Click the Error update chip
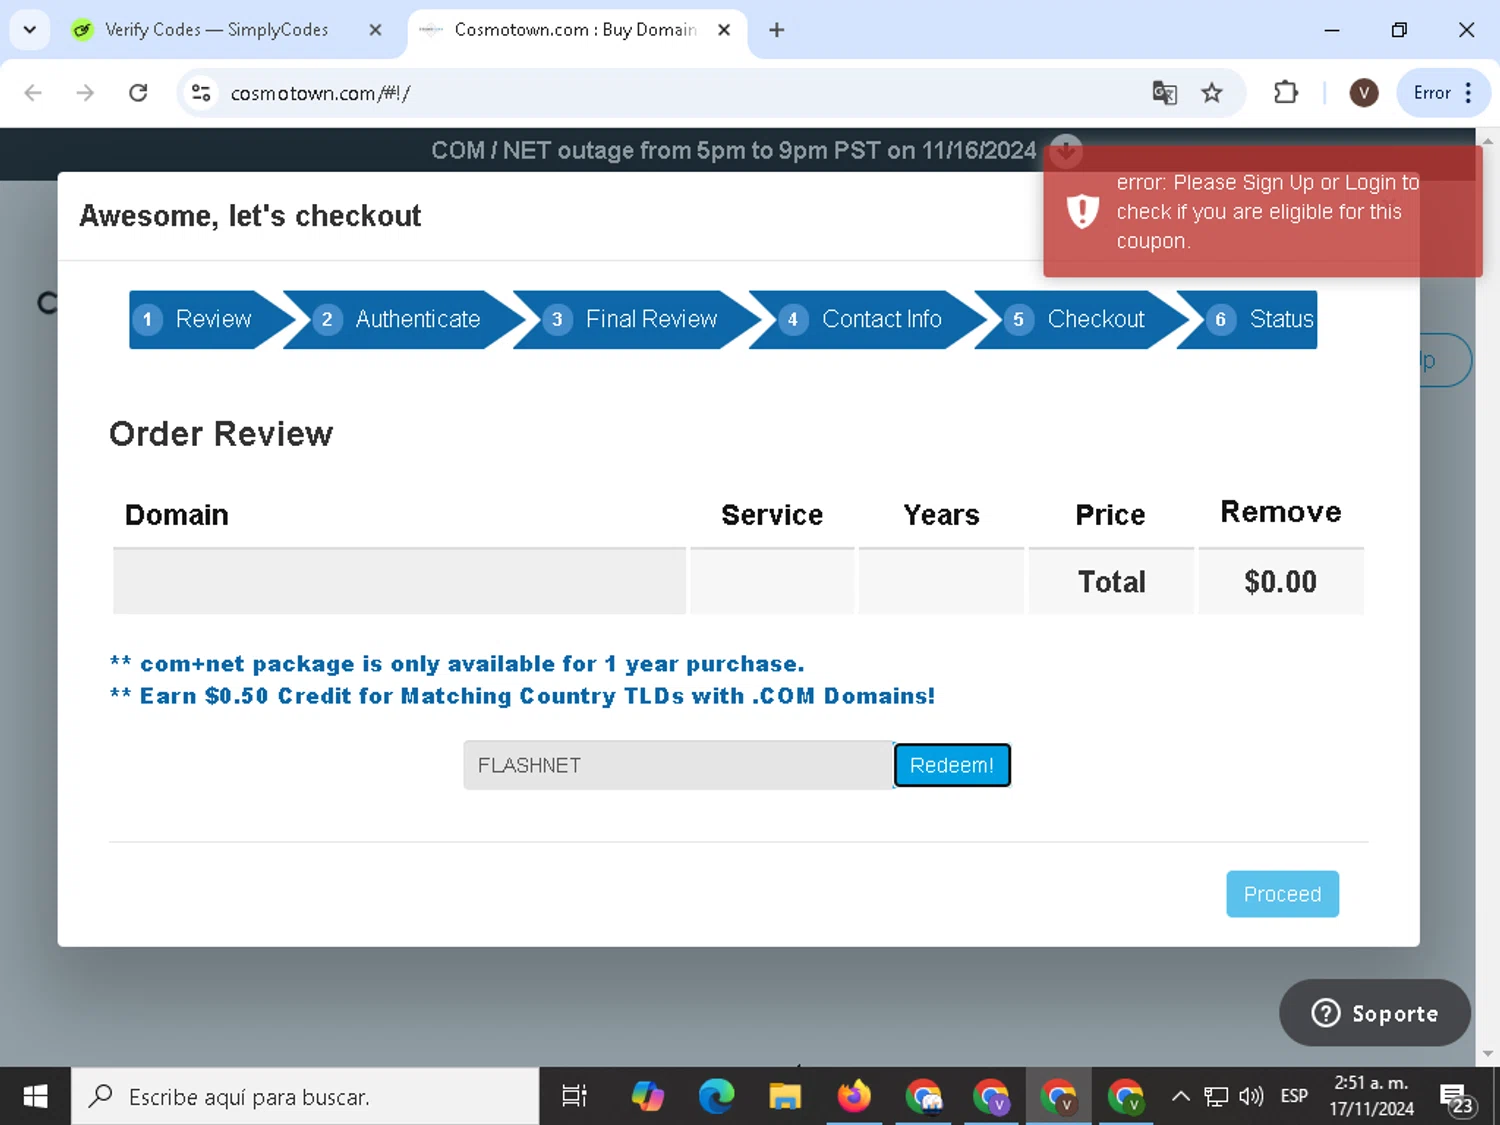This screenshot has width=1500, height=1125. coord(1431,93)
